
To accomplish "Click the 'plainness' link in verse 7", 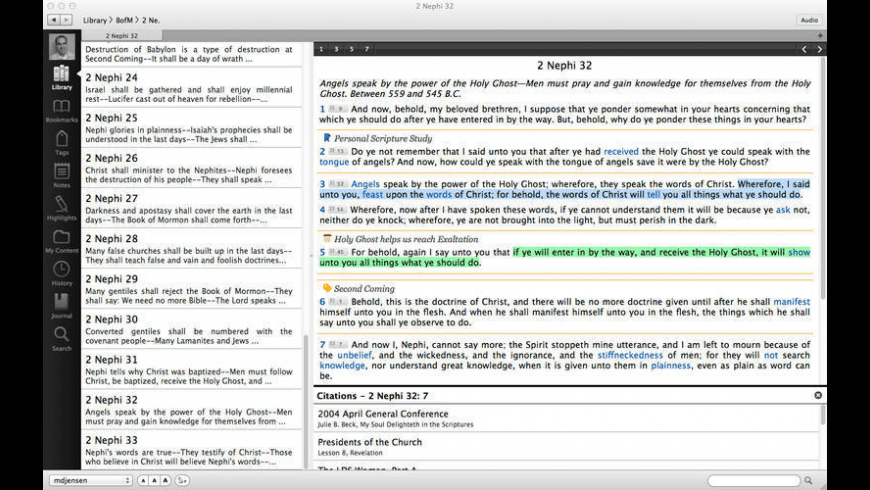I will 671,366.
